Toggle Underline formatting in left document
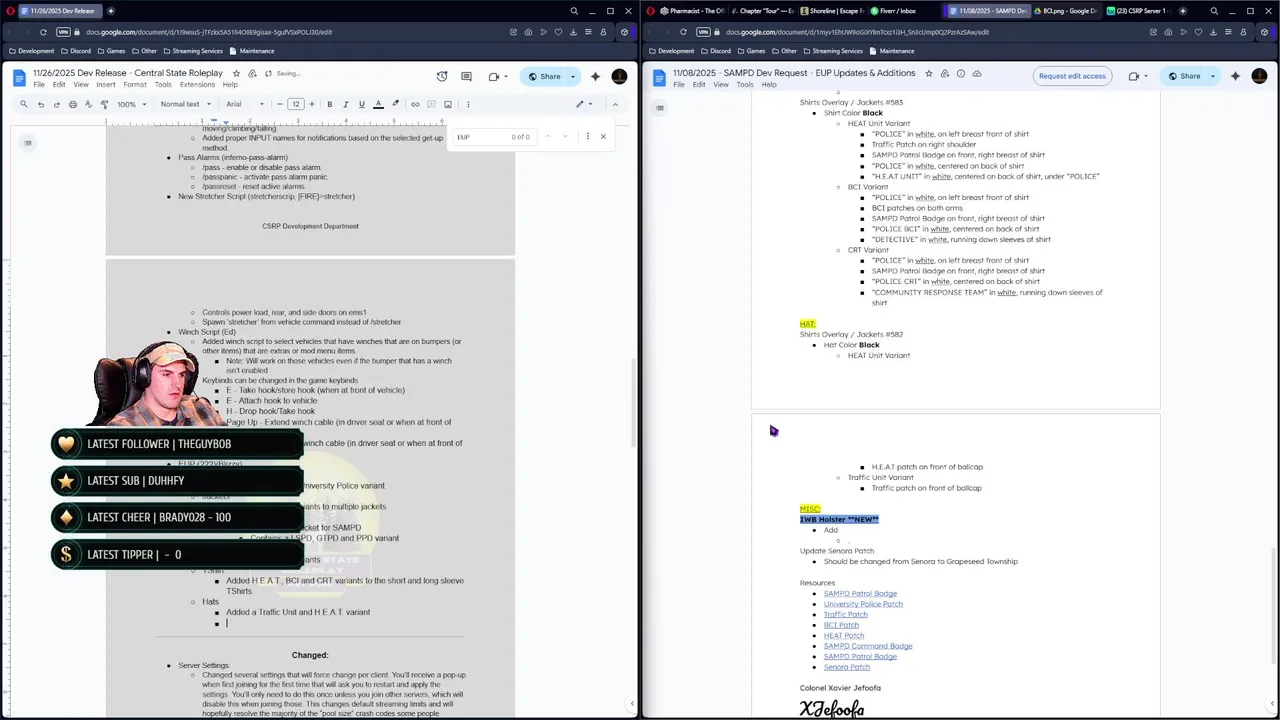 361,104
